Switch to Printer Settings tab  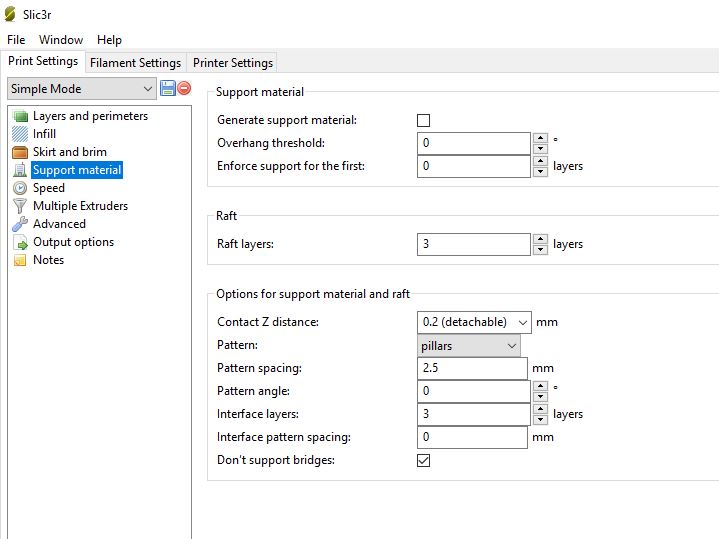[x=233, y=63]
